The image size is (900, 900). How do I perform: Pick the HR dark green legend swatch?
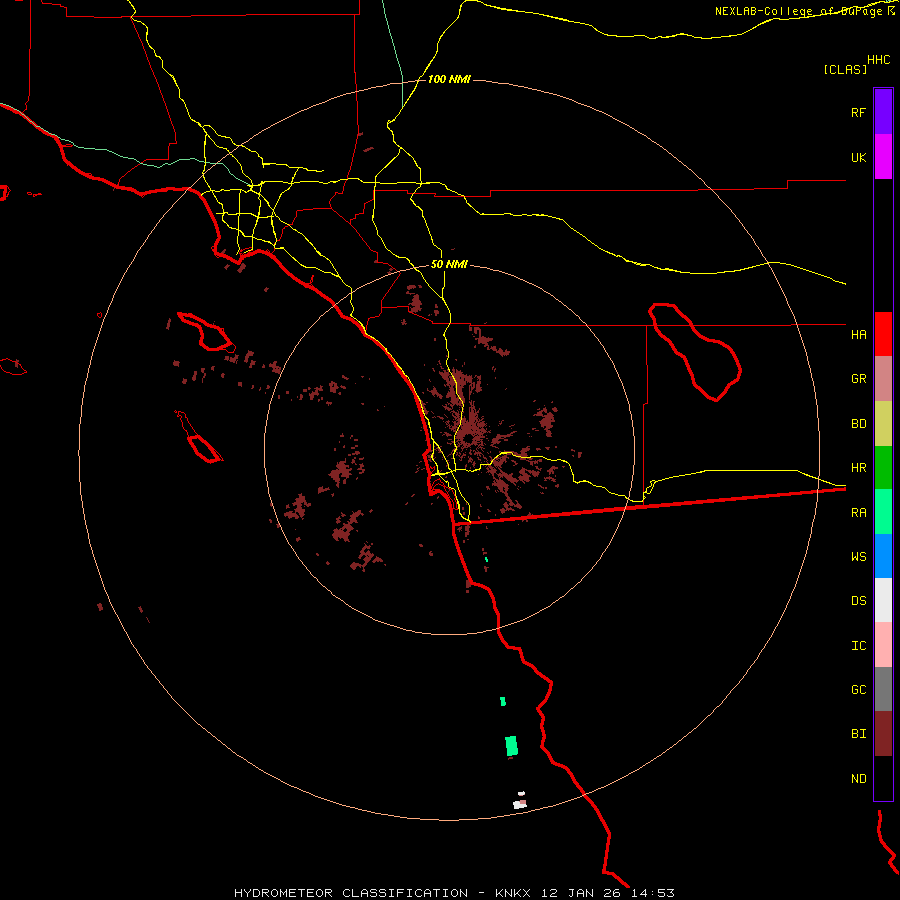(883, 467)
